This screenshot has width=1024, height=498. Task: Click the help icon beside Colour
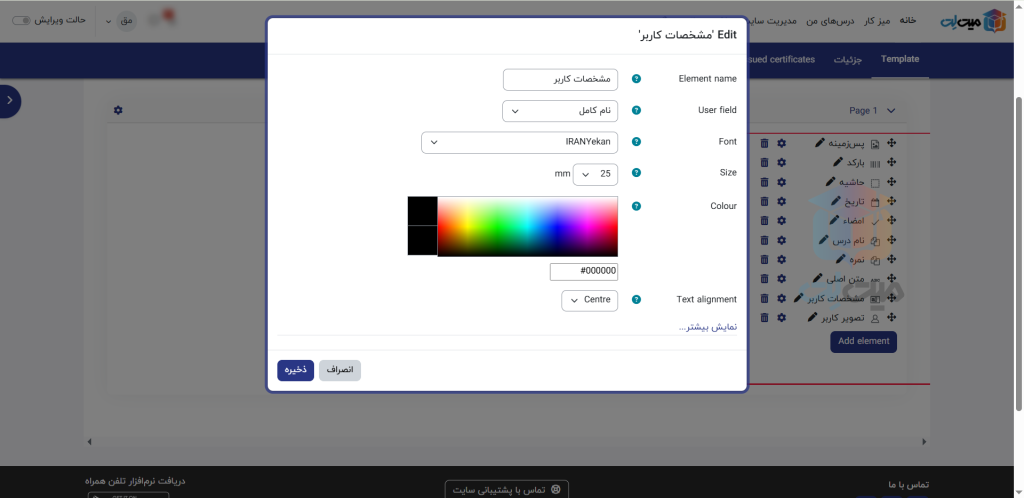click(636, 206)
